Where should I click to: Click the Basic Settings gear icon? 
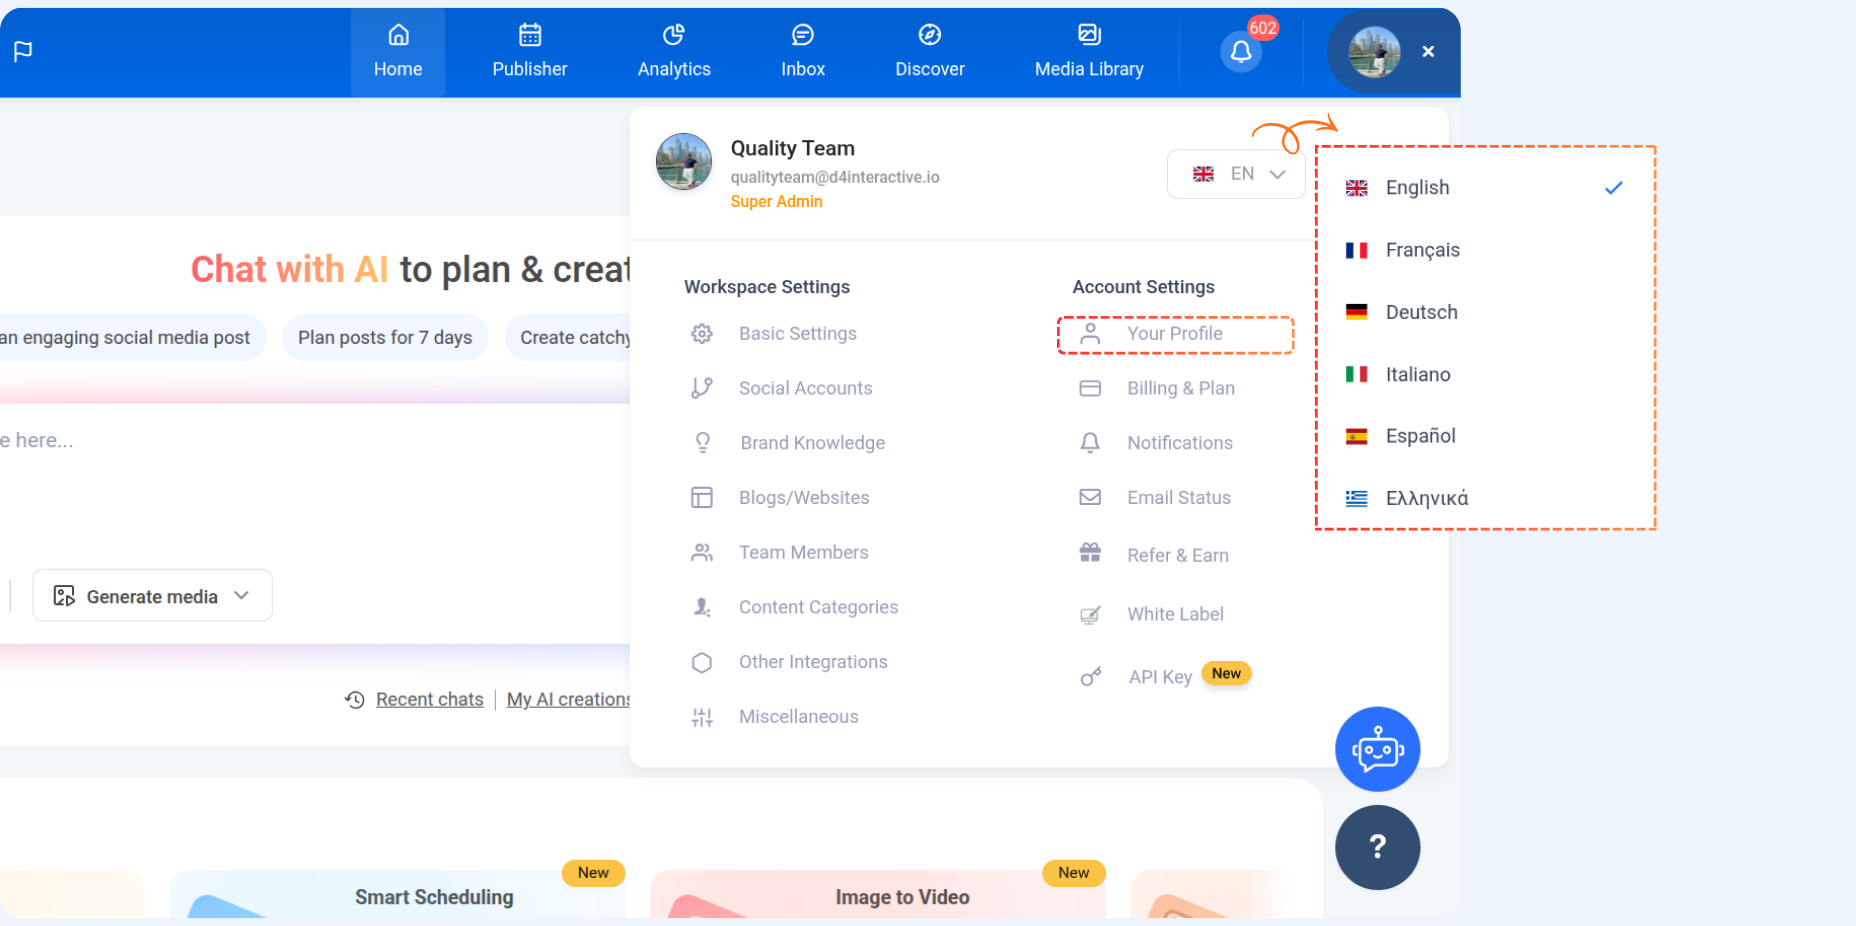[702, 334]
